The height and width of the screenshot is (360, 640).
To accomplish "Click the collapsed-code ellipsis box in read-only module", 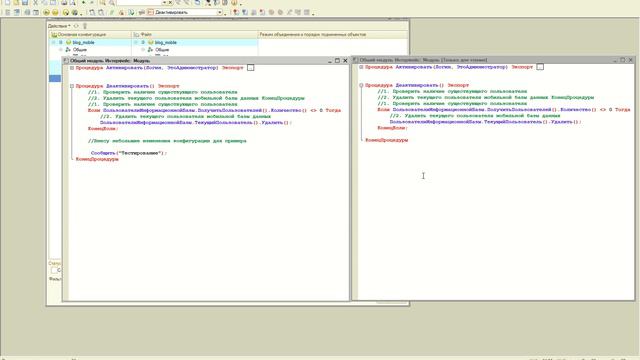I will coord(540,67).
